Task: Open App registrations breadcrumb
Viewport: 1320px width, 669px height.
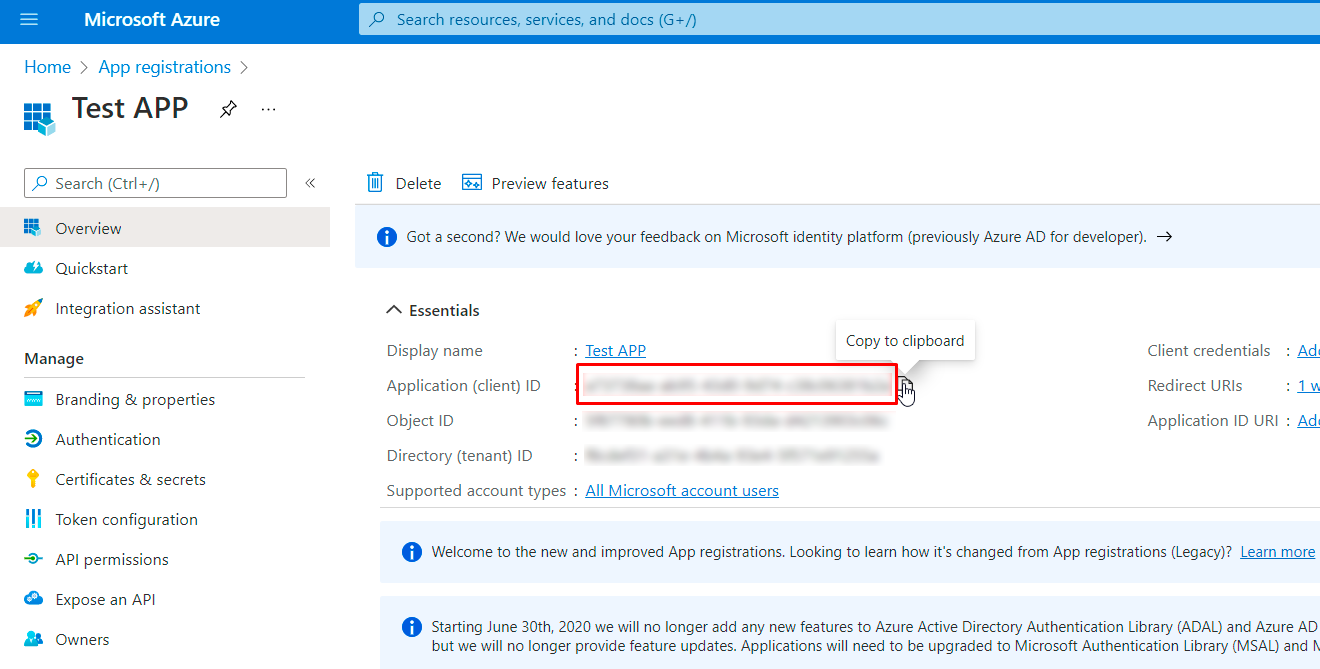Action: click(165, 67)
